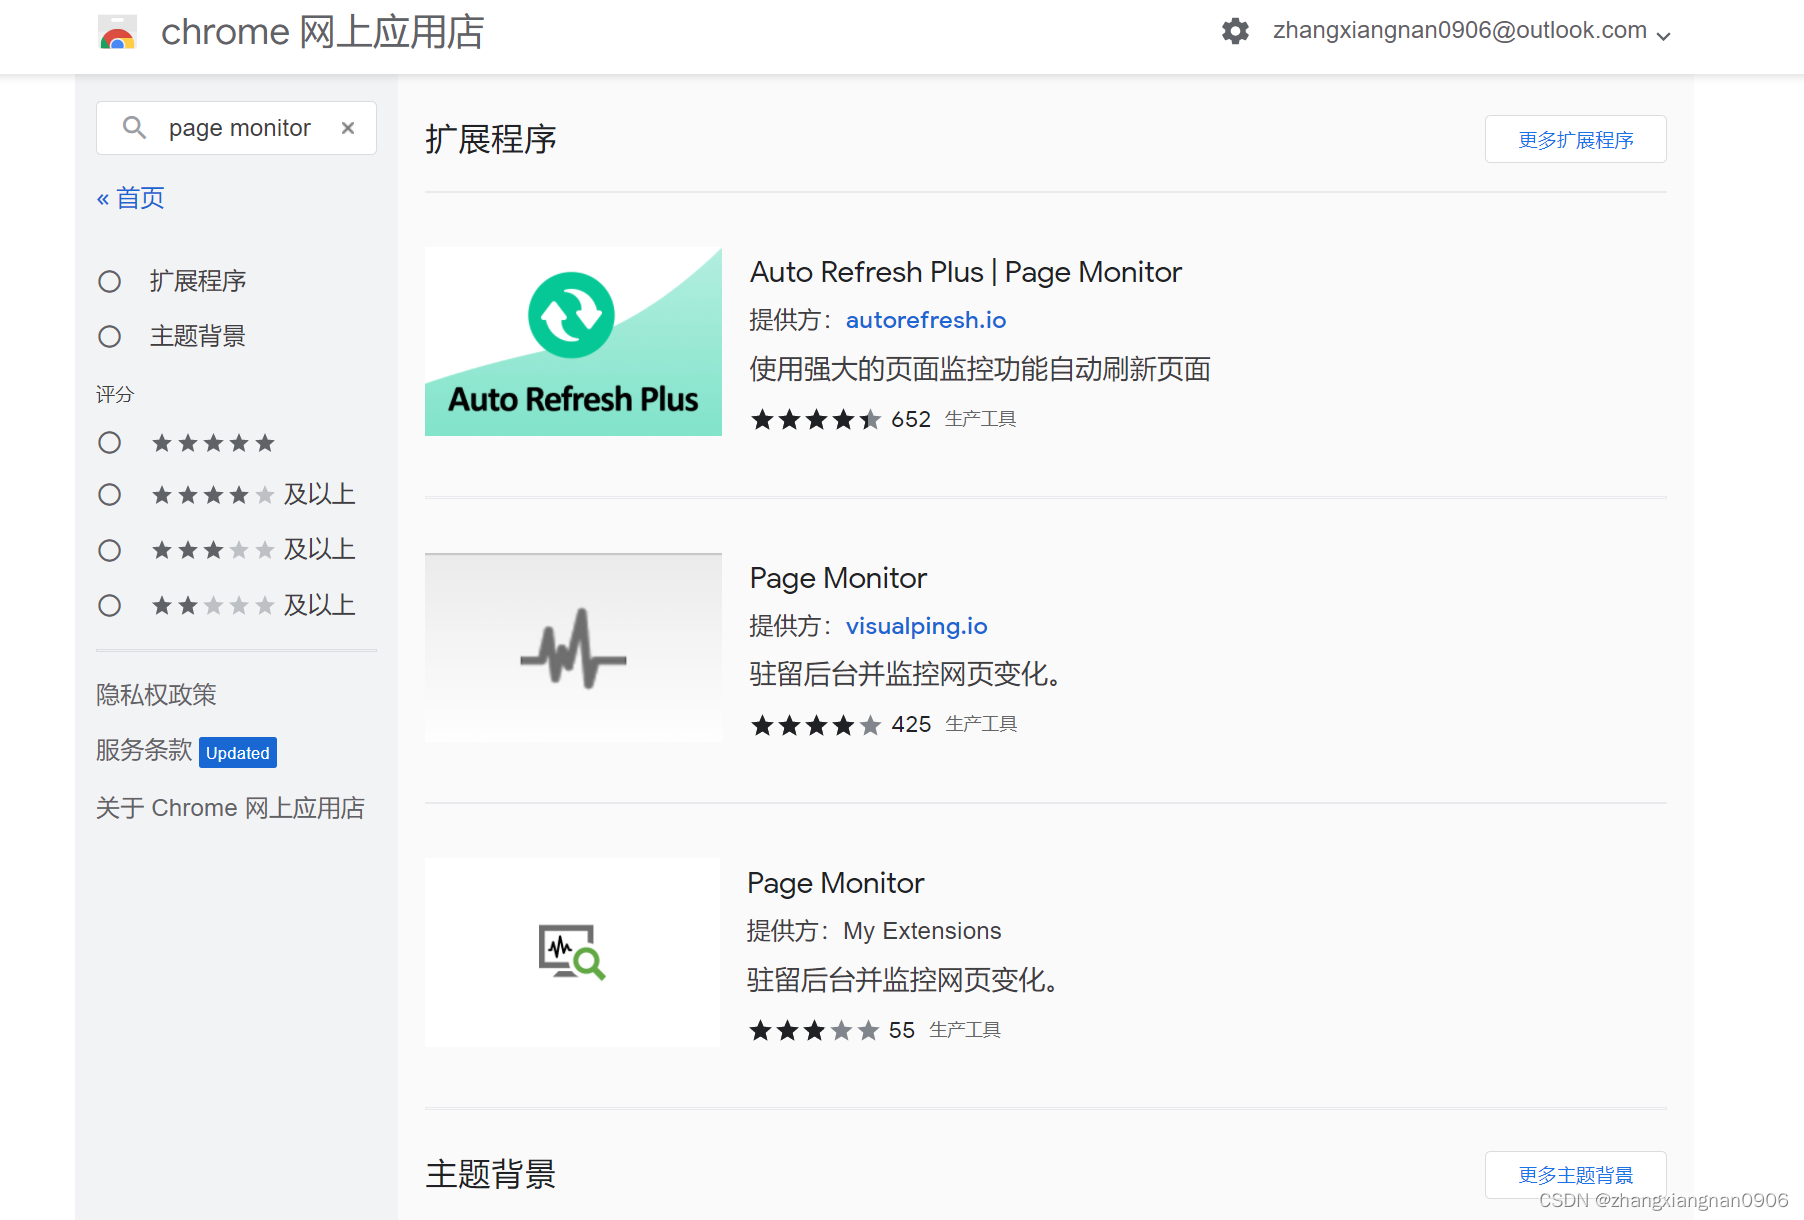Visit the visualping.io provider link
The image size is (1804, 1220).
[917, 626]
